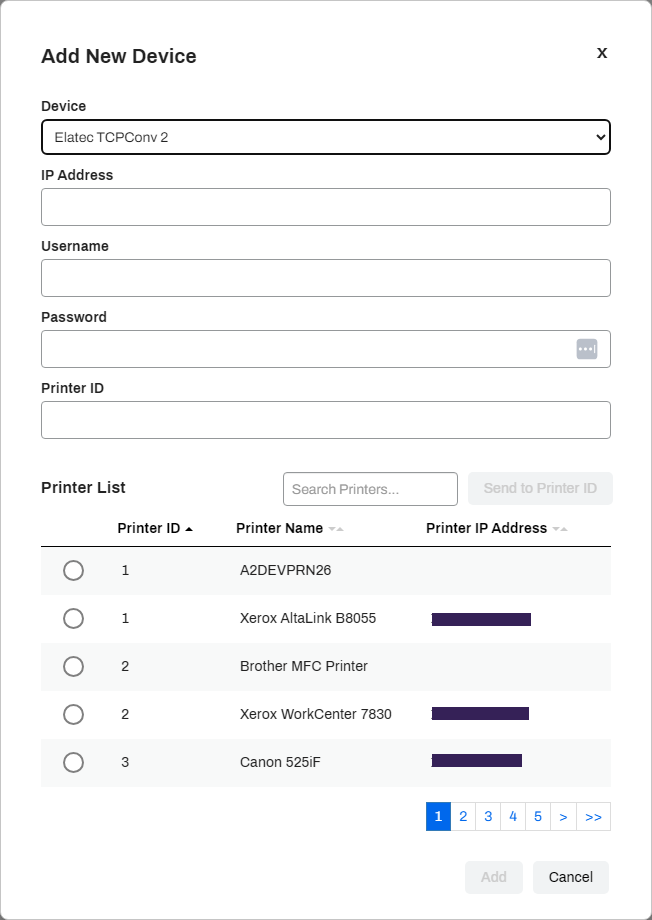Go to page 1 of printer list
652x920 pixels.
coord(438,817)
